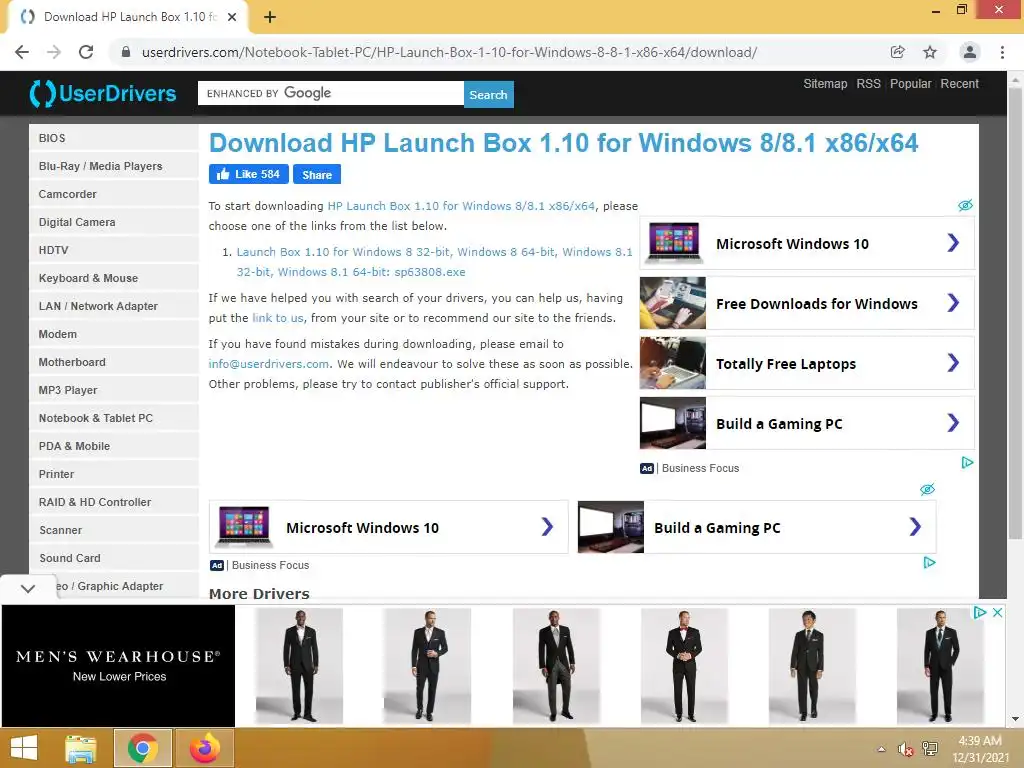1024x768 pixels.
Task: Select the Blu-Ray / Media Players category
Action: click(114, 166)
